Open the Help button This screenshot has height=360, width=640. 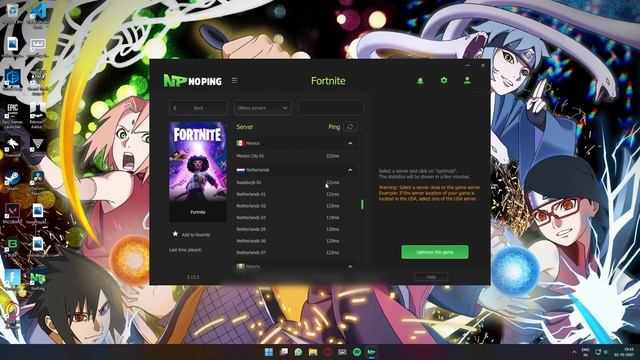[431, 277]
